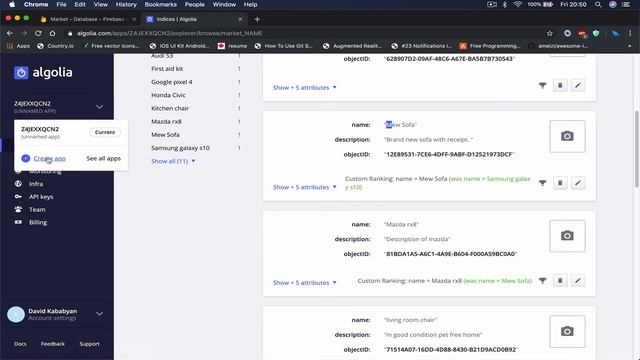Screen dimensions: 640x360
Task: Open the Apps bookmark shortcut
Action: pos(18,46)
